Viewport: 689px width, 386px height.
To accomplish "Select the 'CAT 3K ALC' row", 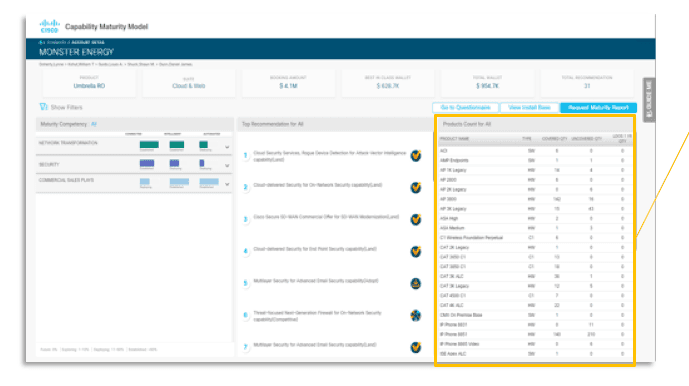I will 535,277.
